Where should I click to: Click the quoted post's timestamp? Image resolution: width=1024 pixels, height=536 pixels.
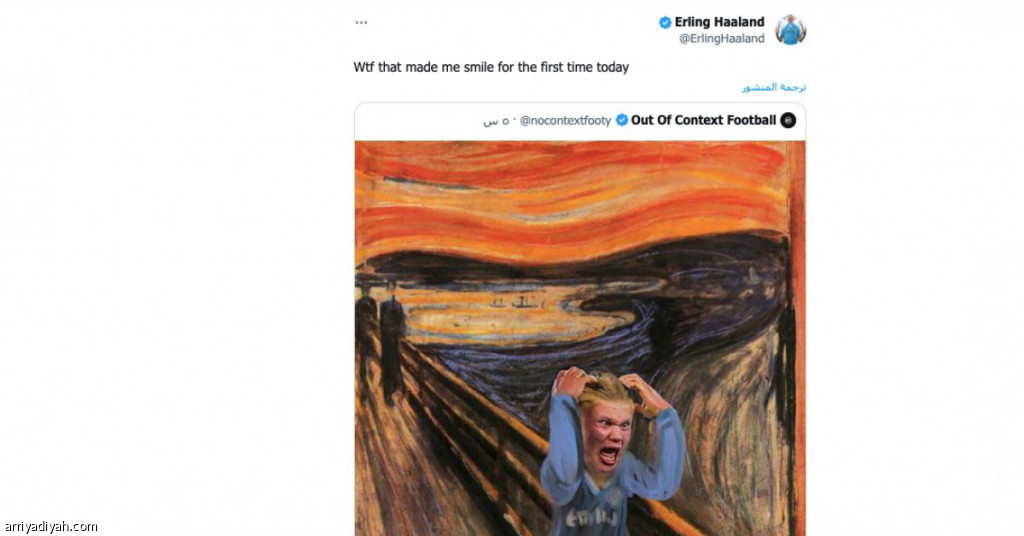coord(496,121)
